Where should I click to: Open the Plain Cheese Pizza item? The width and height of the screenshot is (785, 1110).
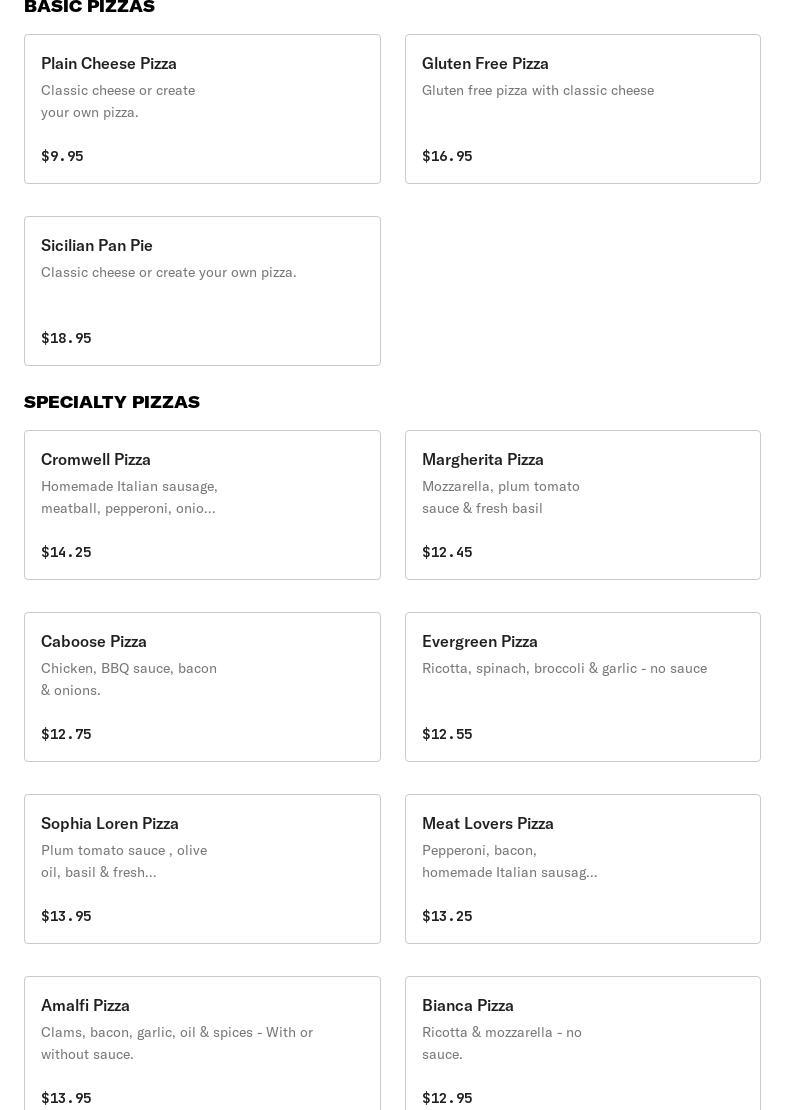tap(202, 109)
